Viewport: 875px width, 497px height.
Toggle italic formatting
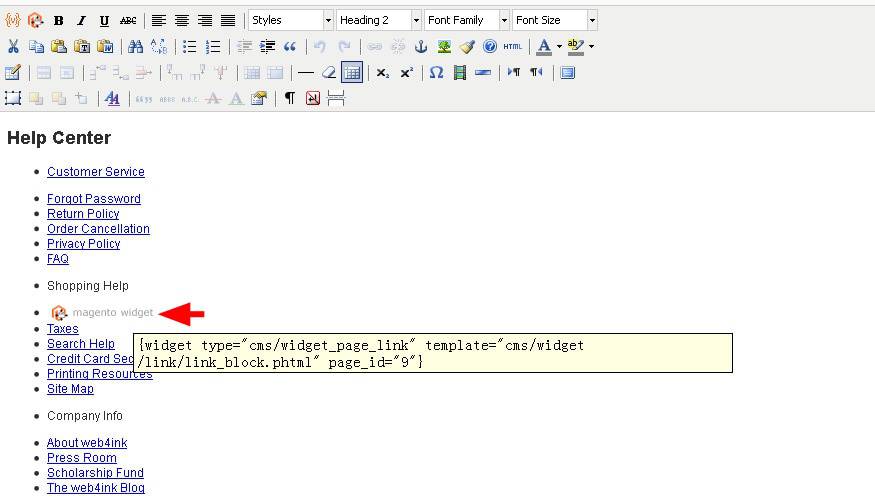click(81, 20)
